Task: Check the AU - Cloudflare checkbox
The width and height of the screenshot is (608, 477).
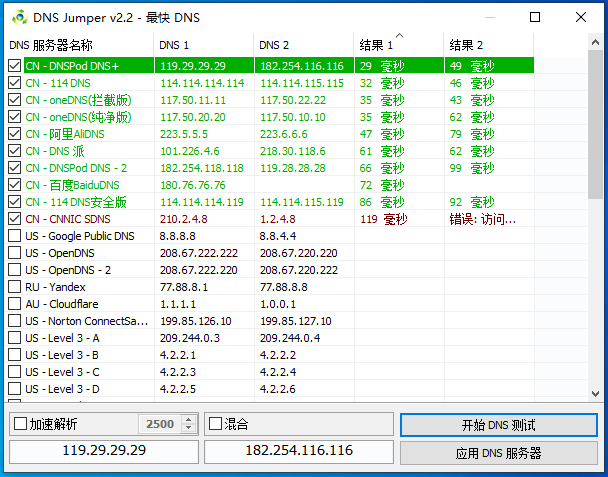Action: (14, 304)
